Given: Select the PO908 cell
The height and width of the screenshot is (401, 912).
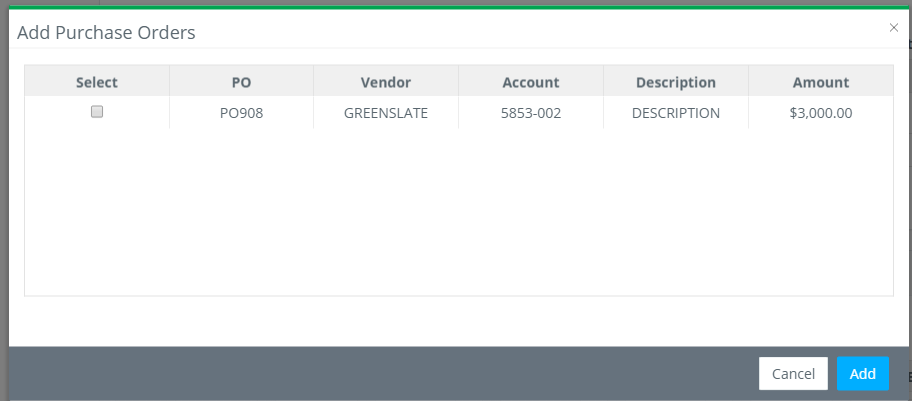Looking at the screenshot, I should (241, 113).
